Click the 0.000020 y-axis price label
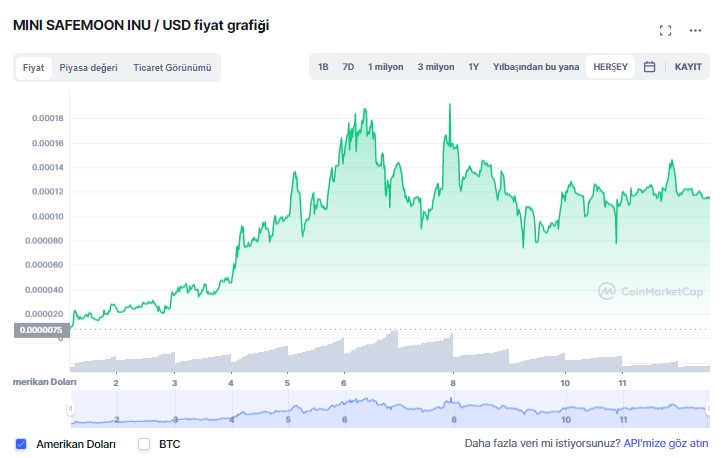This screenshot has height=458, width=726. tap(44, 314)
